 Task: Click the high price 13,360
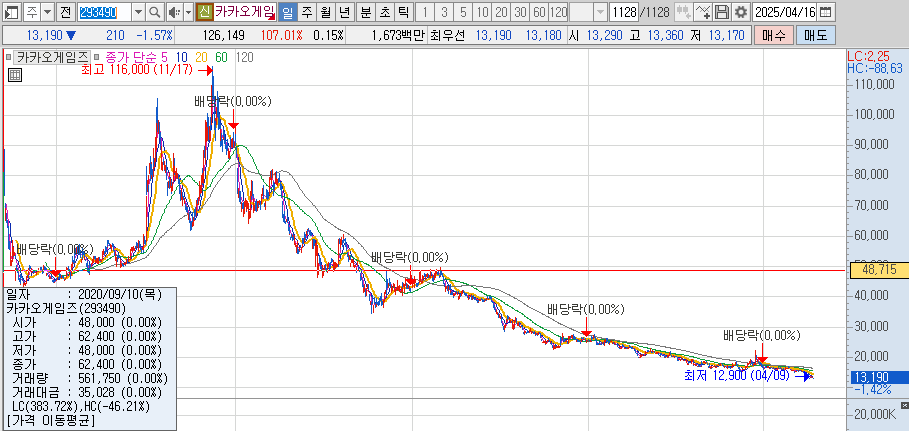coord(664,35)
